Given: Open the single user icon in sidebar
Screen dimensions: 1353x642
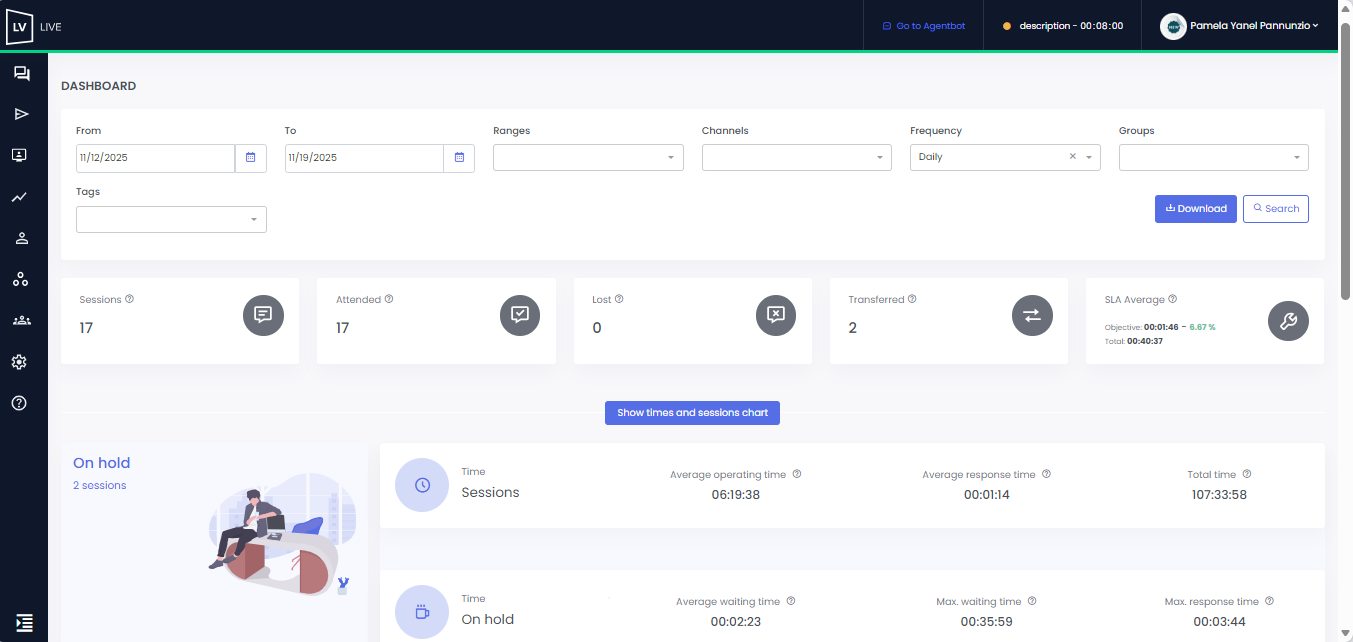Looking at the screenshot, I should pos(21,238).
